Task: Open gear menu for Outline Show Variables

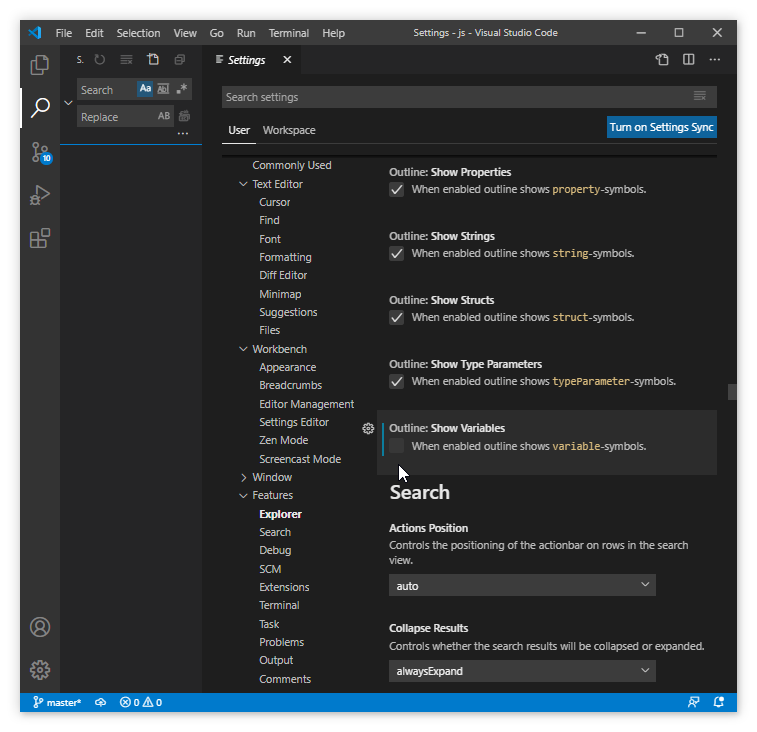Action: [368, 428]
